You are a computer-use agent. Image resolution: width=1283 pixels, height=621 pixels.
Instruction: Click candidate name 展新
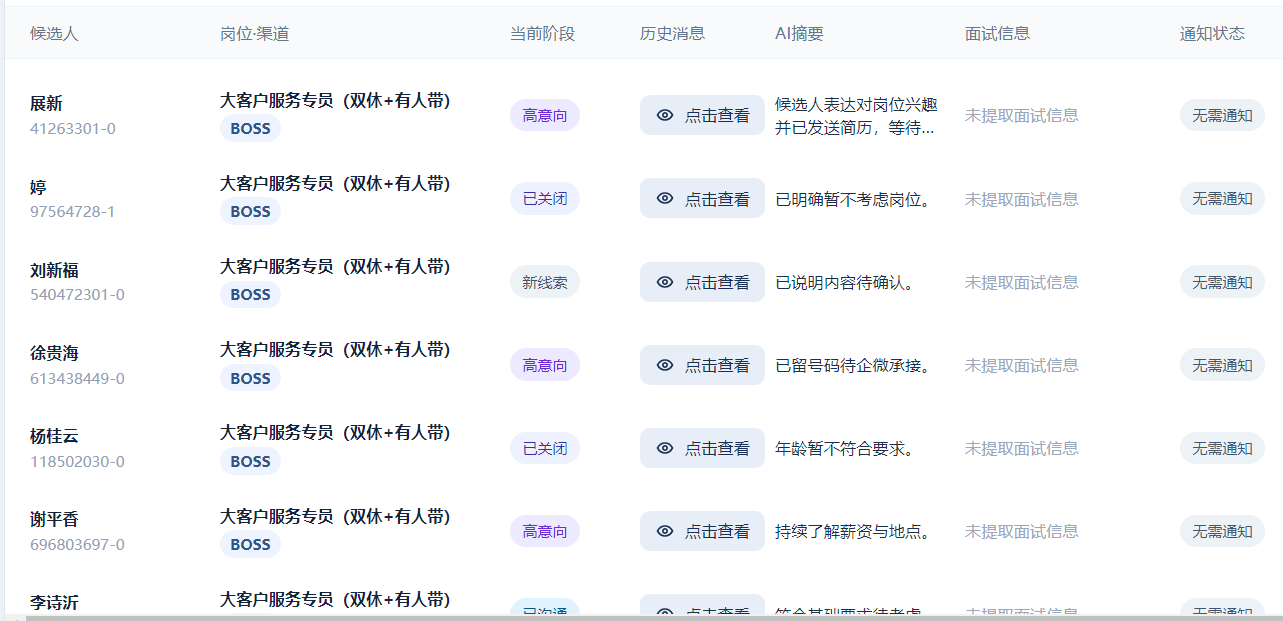(46, 104)
